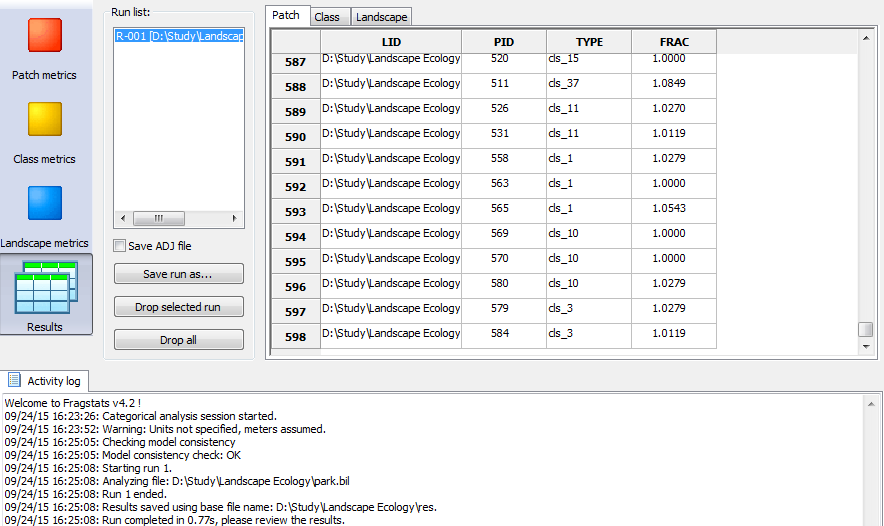Click the results table scroll down arrow
This screenshot has height=526, width=884.
coord(865,347)
